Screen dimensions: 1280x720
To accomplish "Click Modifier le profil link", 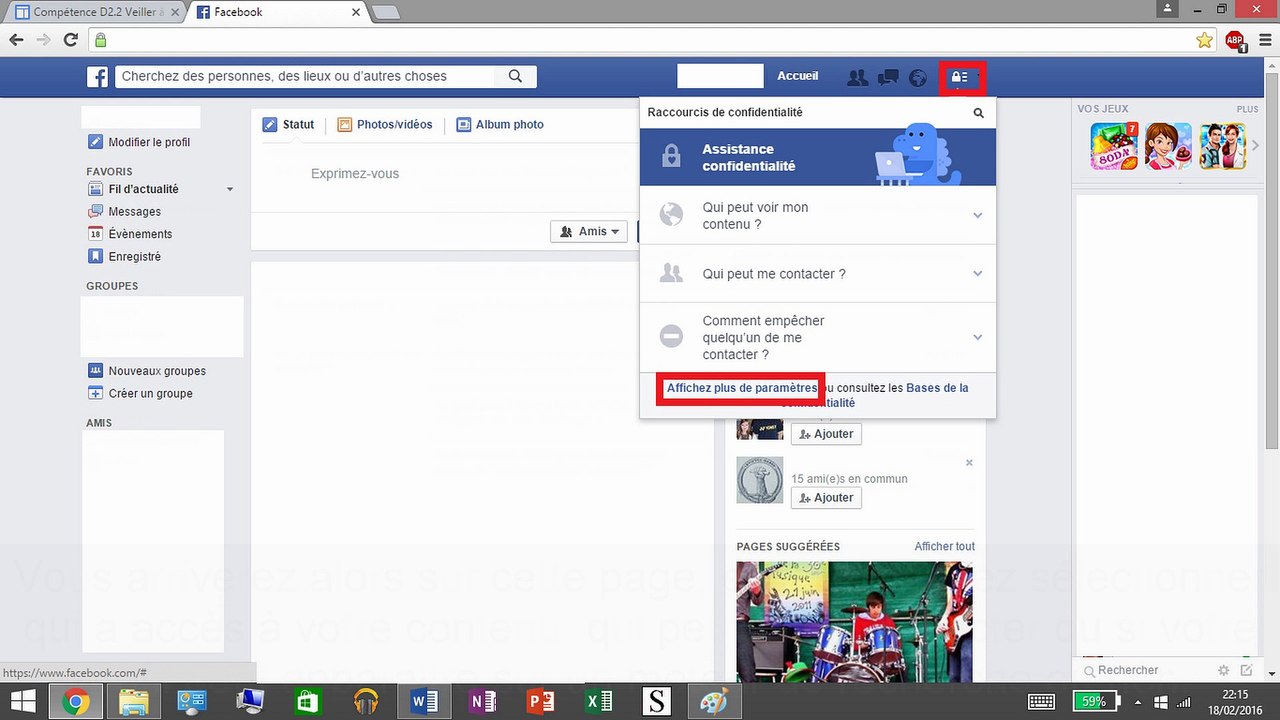I will click(x=138, y=142).
